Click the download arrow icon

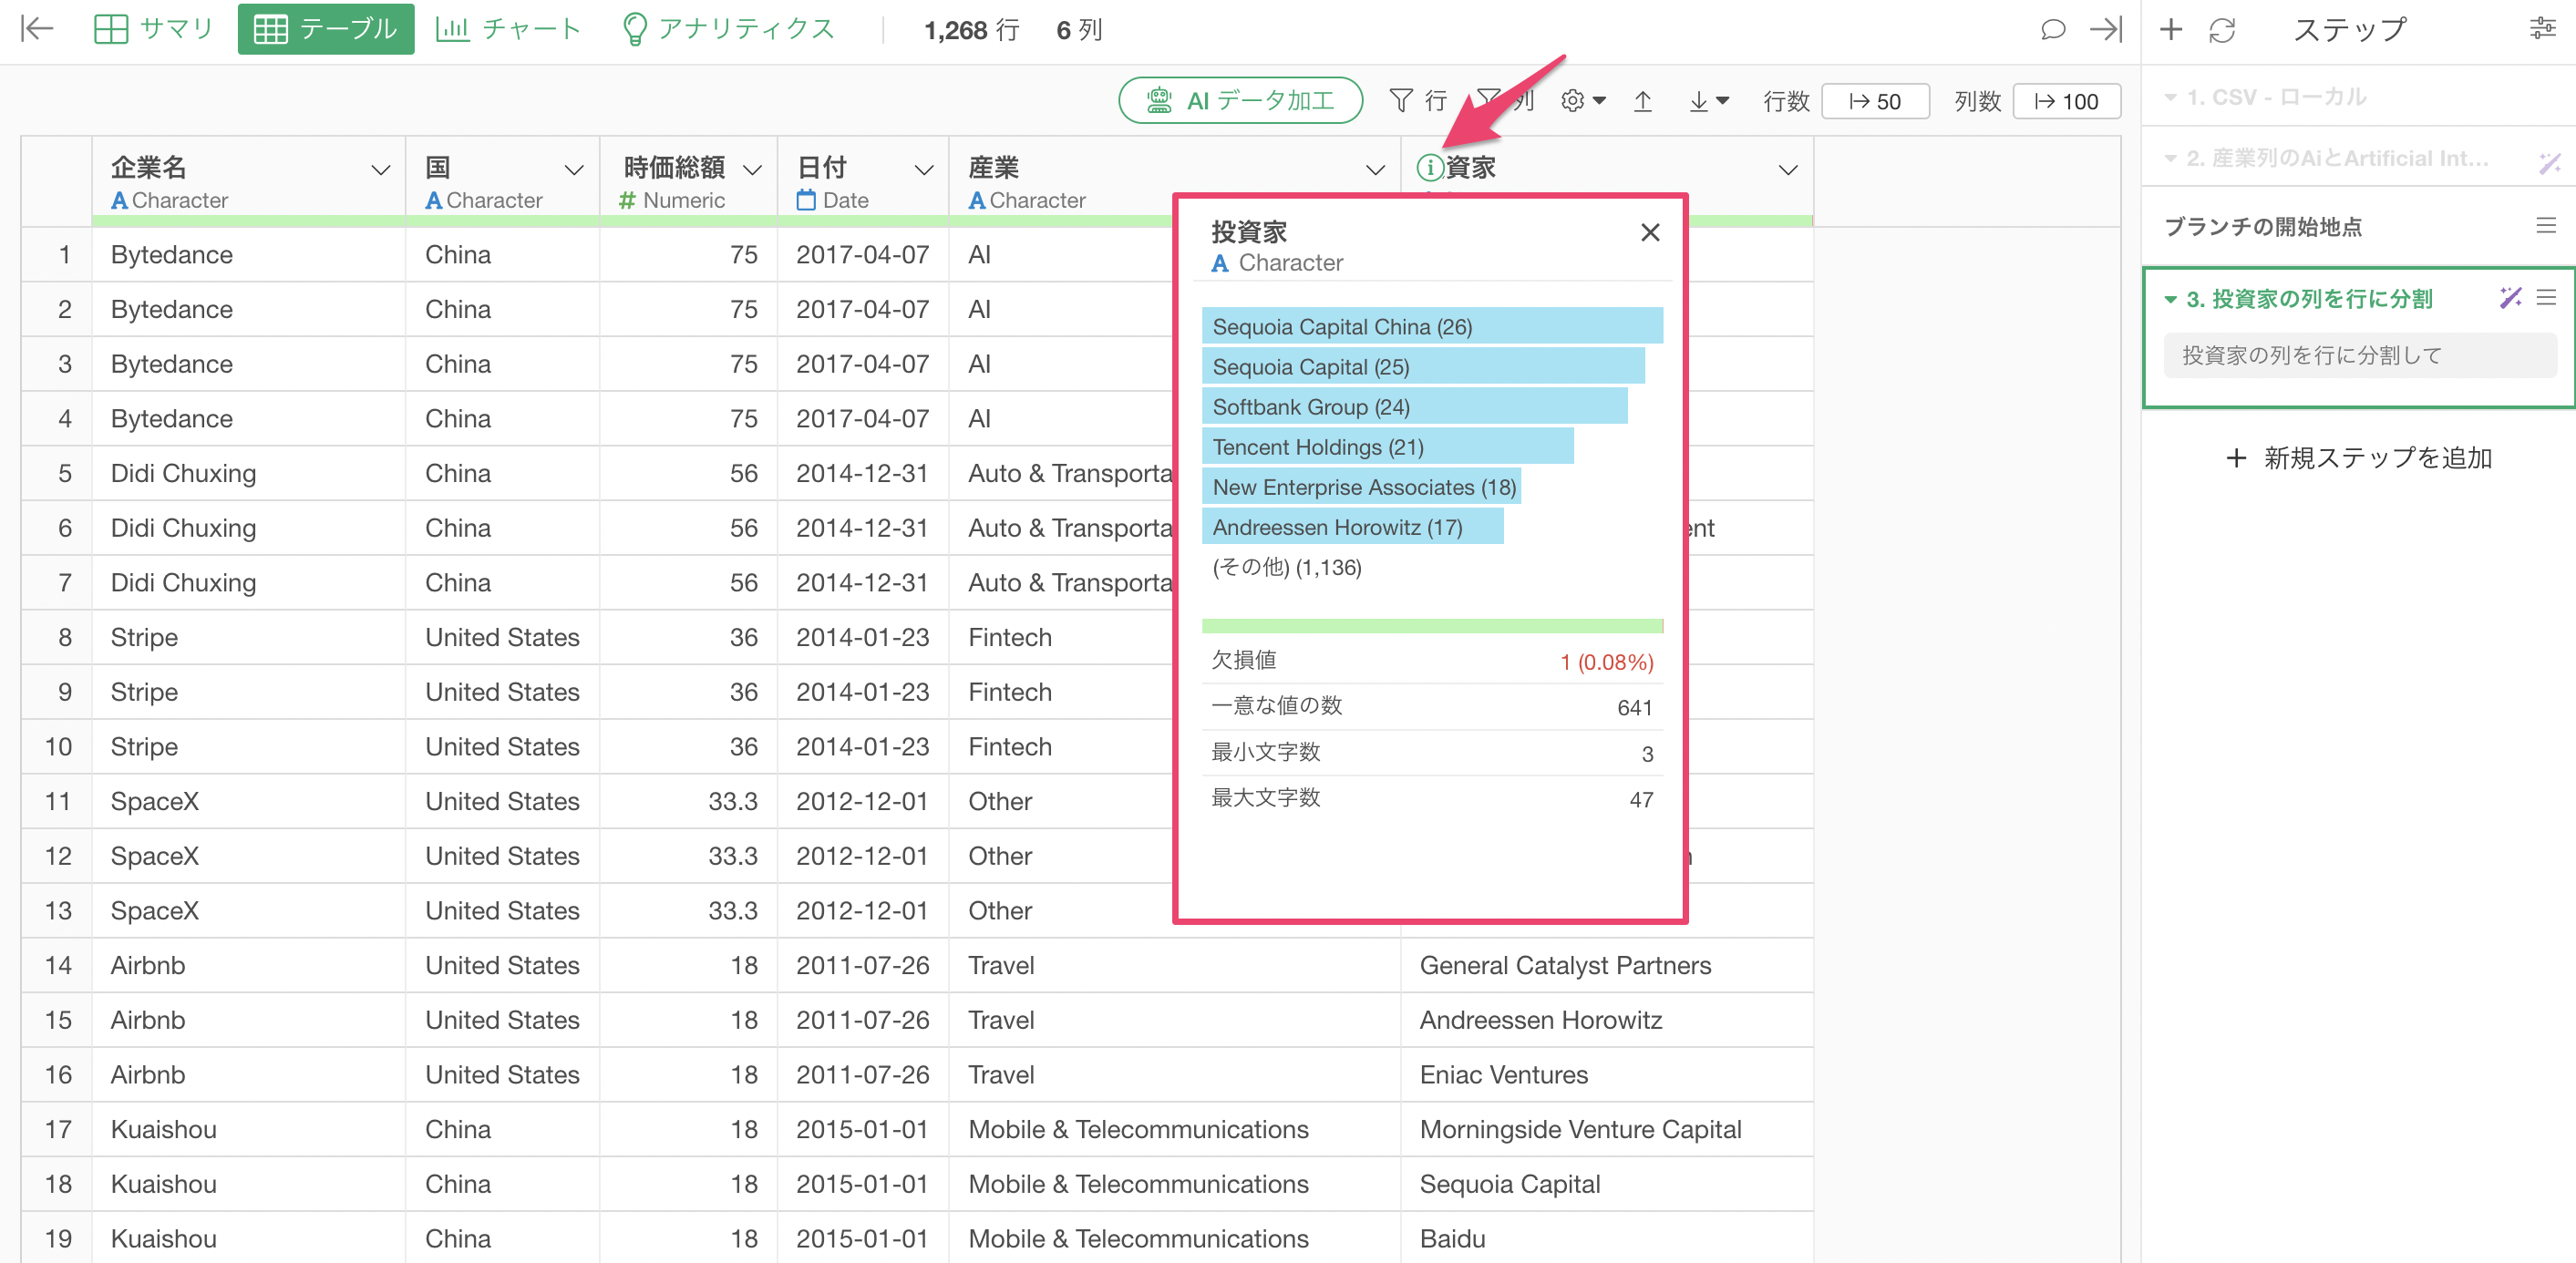(1708, 100)
